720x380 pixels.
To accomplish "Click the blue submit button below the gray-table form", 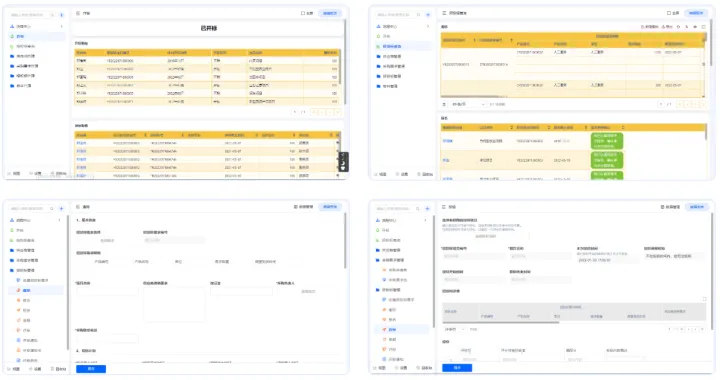I will pos(457,368).
